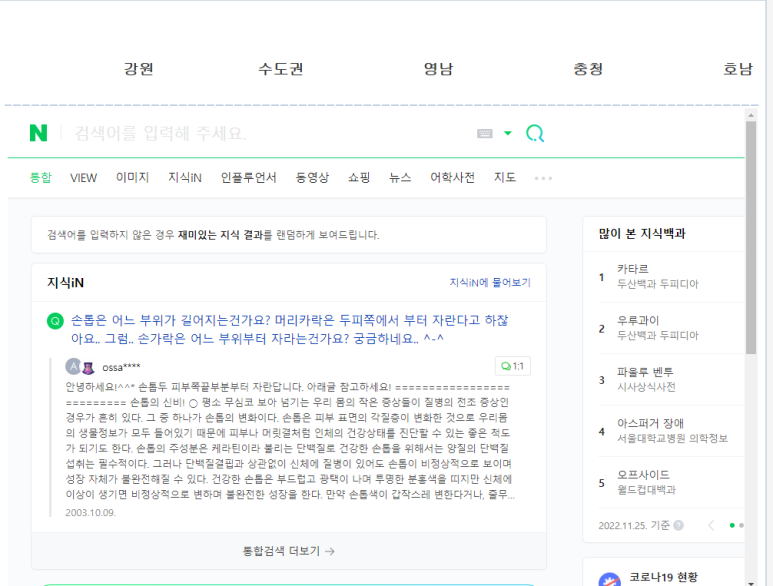Open the 이미지 tab
This screenshot has width=773, height=586.
[132, 177]
